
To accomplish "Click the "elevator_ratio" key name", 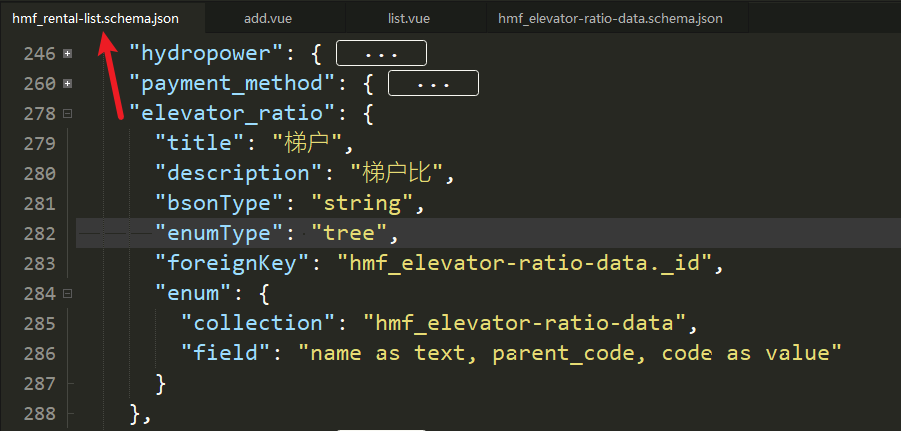I will [x=233, y=113].
